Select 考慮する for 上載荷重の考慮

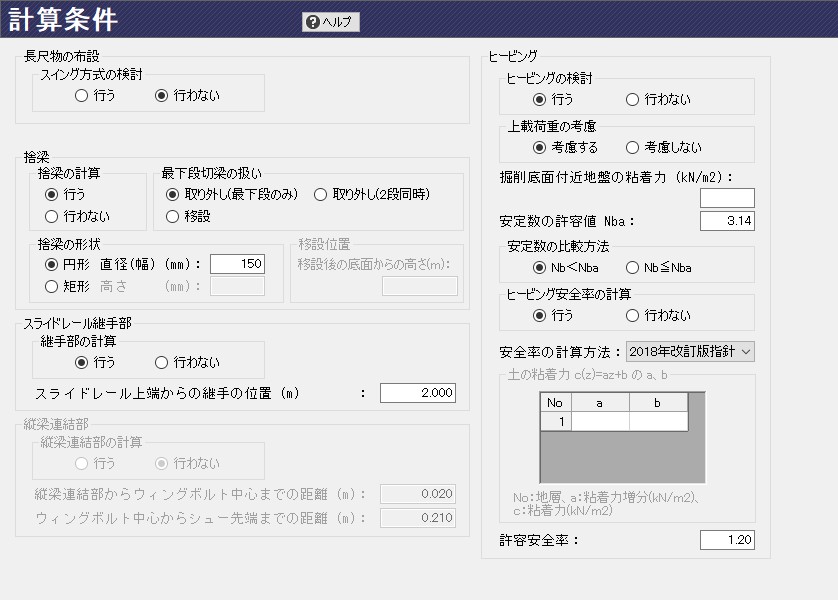pos(565,147)
